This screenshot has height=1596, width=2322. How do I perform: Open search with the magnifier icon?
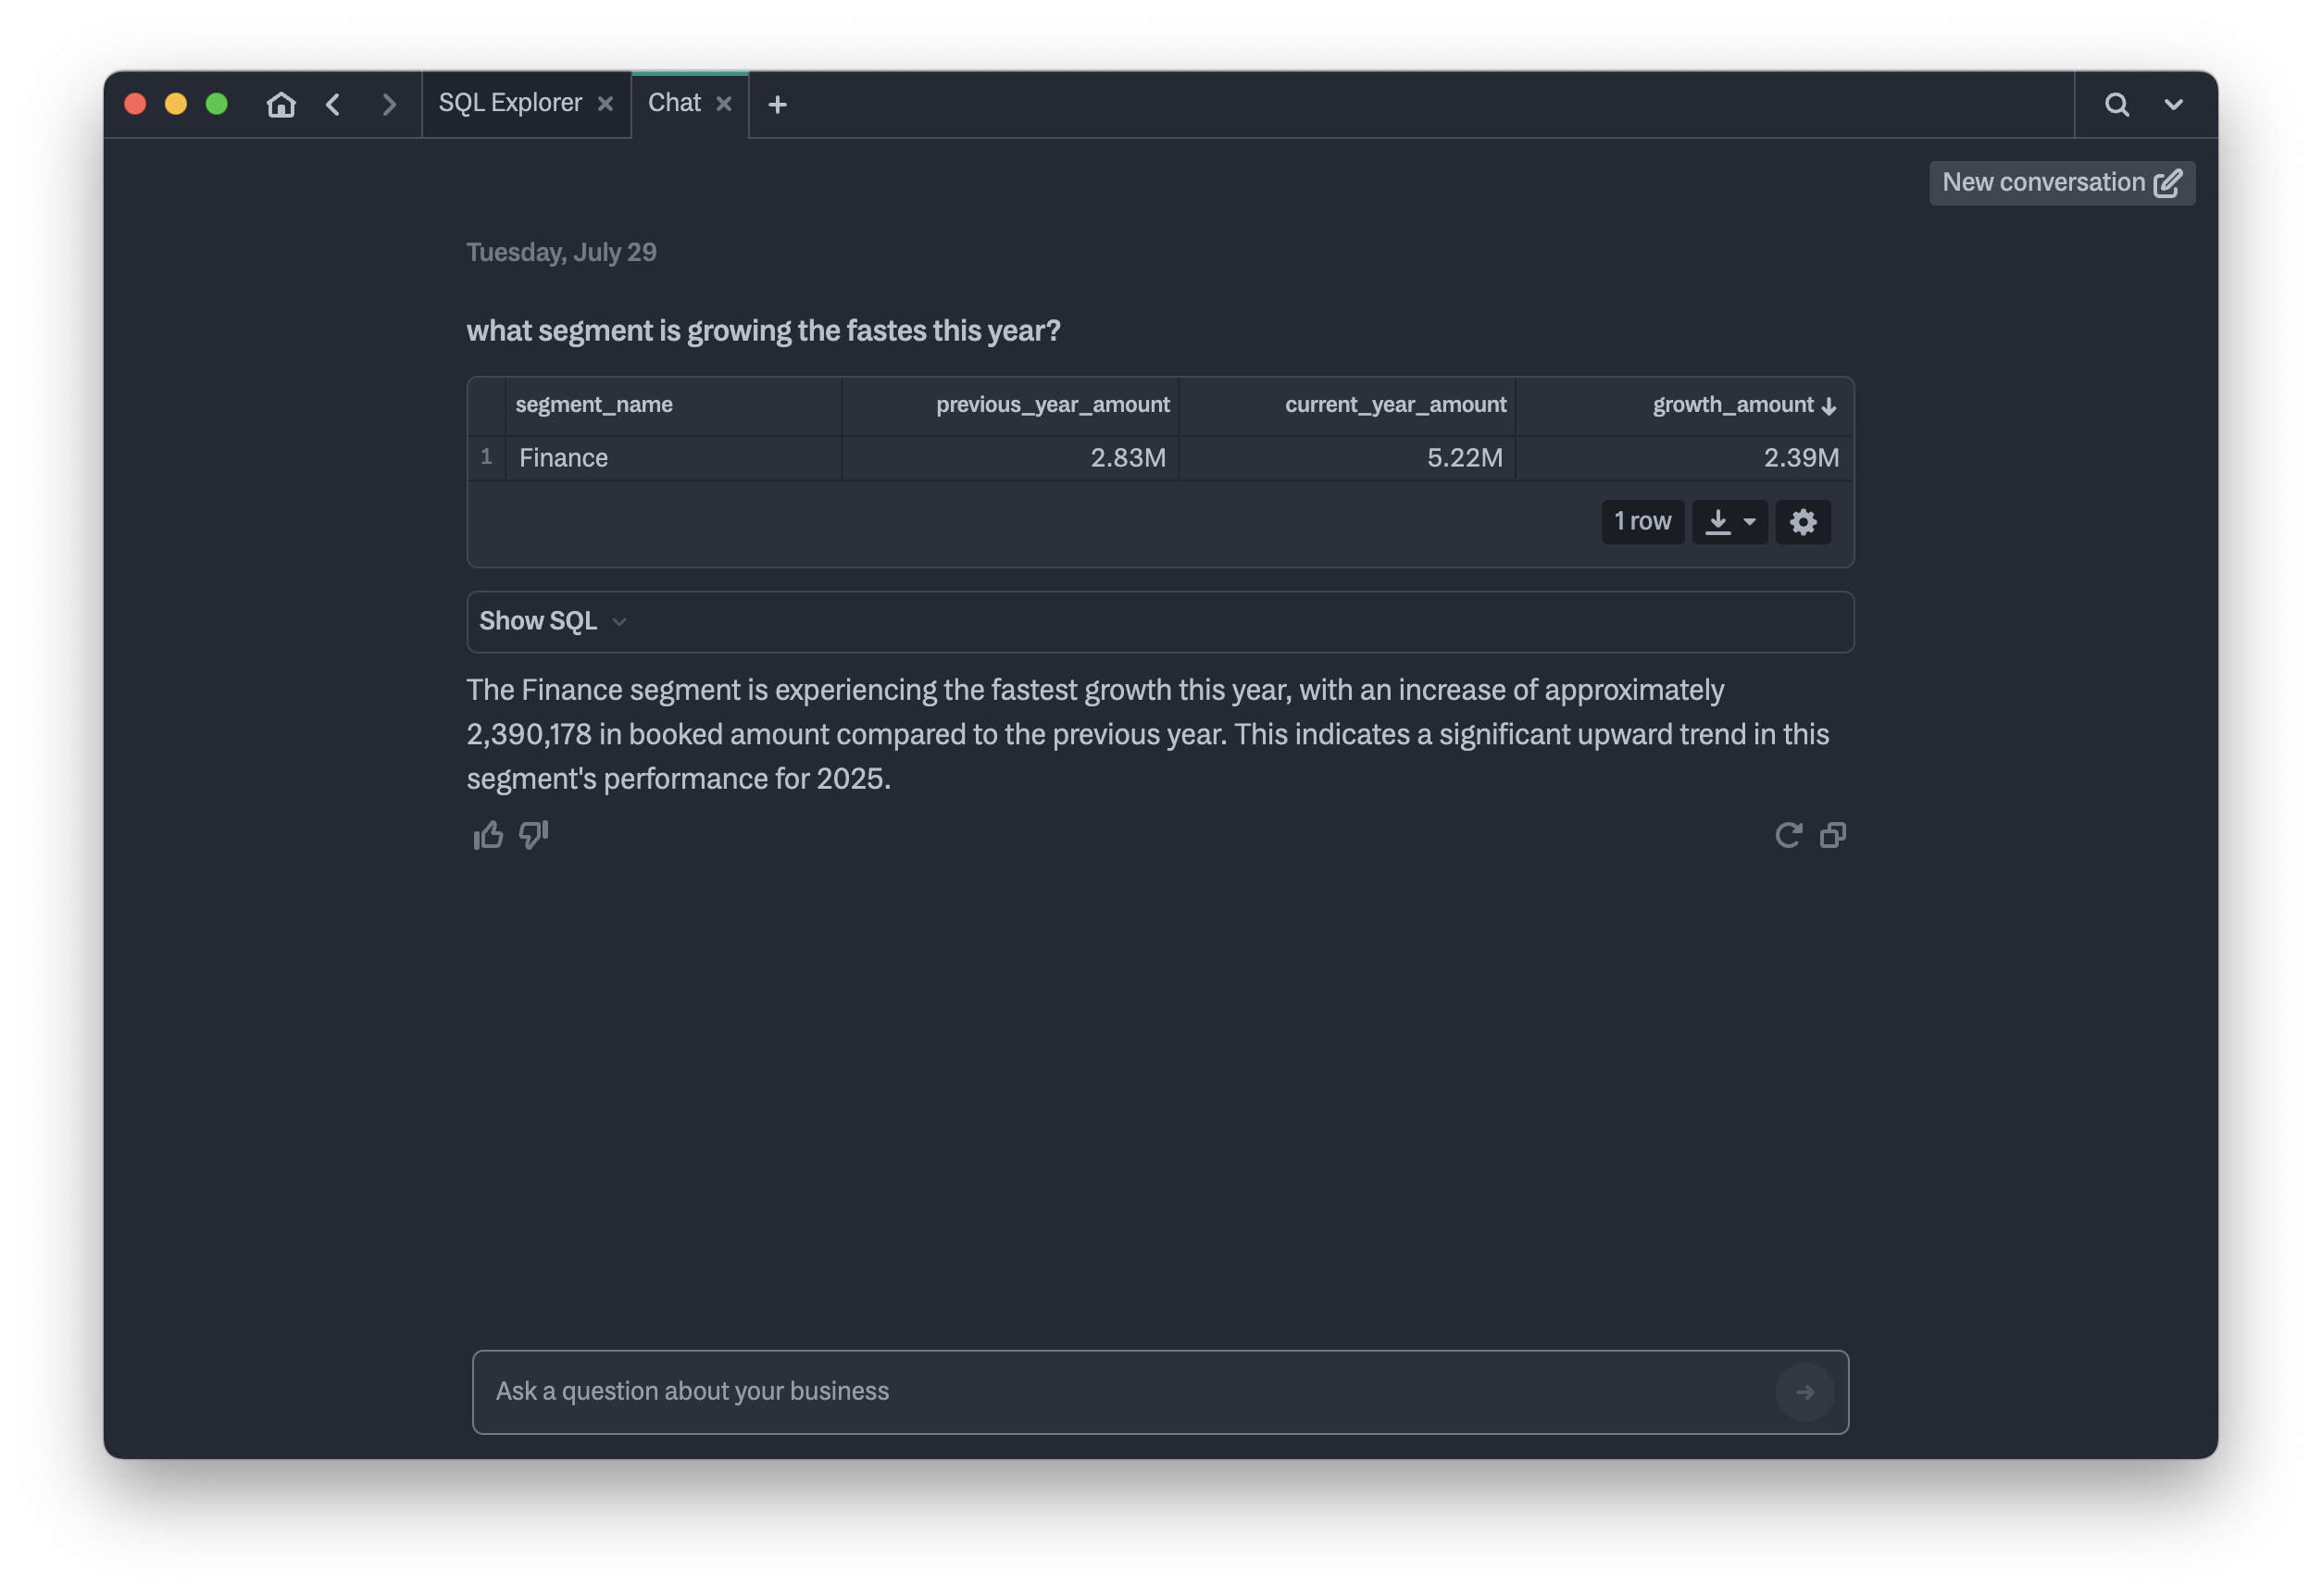pyautogui.click(x=2116, y=104)
